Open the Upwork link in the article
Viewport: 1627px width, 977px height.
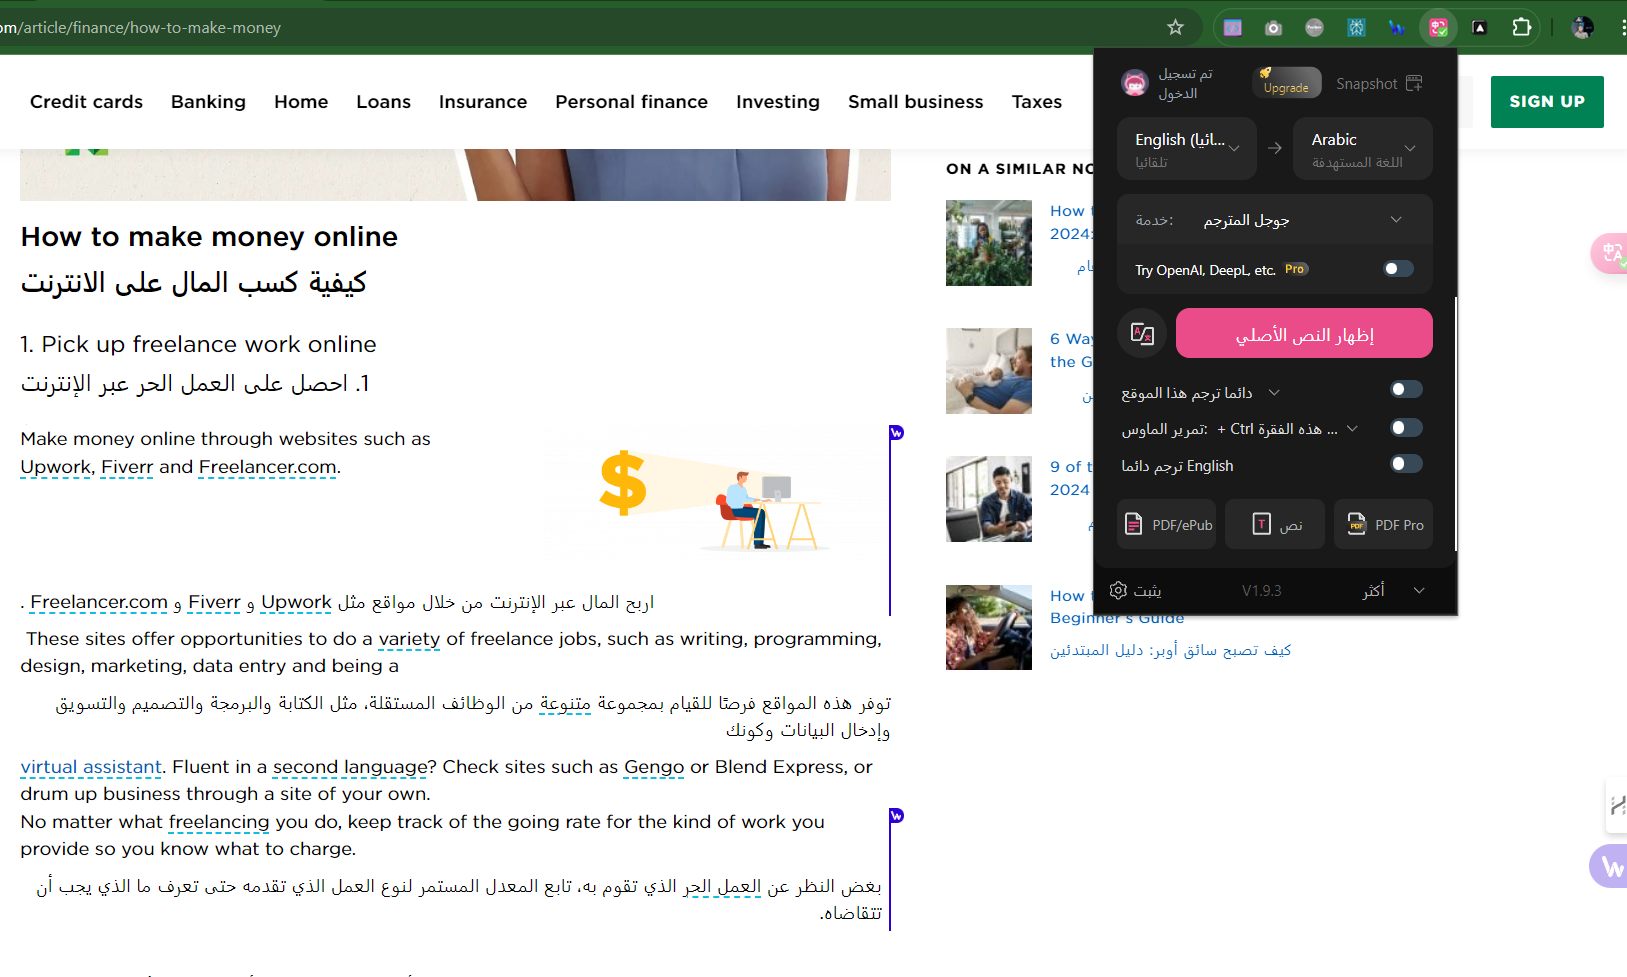(x=55, y=467)
